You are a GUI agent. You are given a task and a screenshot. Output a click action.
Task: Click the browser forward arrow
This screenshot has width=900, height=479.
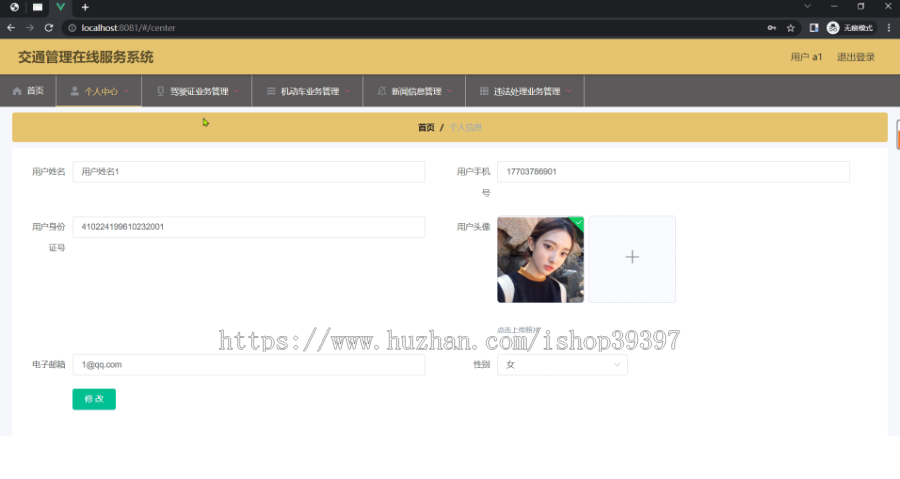[x=30, y=28]
